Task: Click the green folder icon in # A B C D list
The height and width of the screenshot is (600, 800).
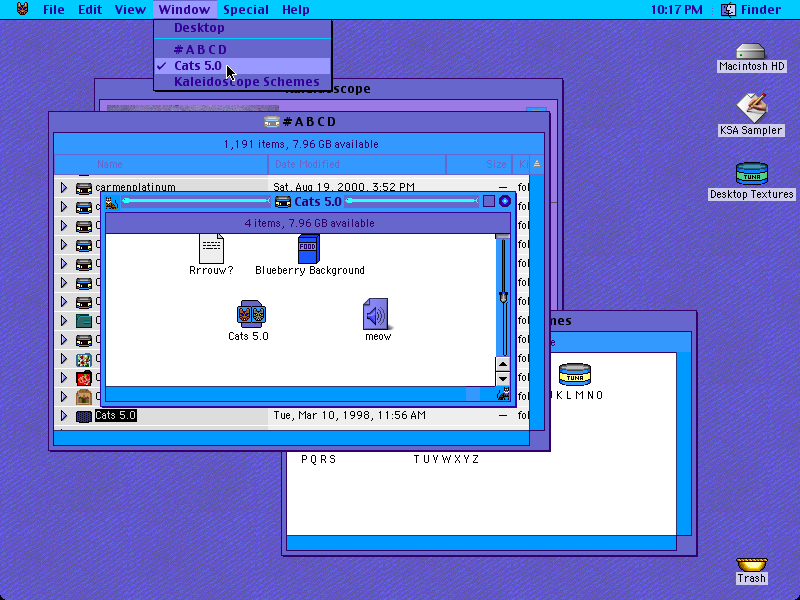Action: click(84, 321)
